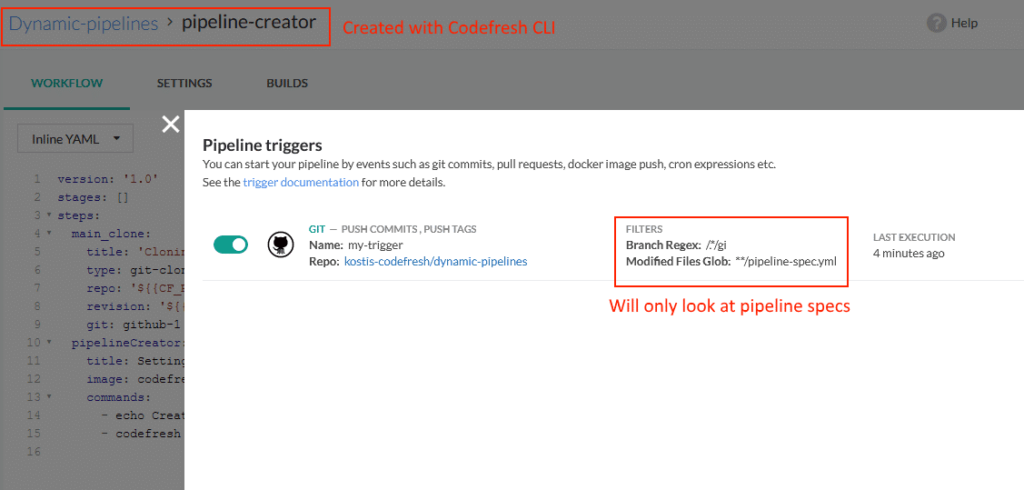Click the GitHub icon beside my-trigger
Screen dimensions: 1024x490
280,245
